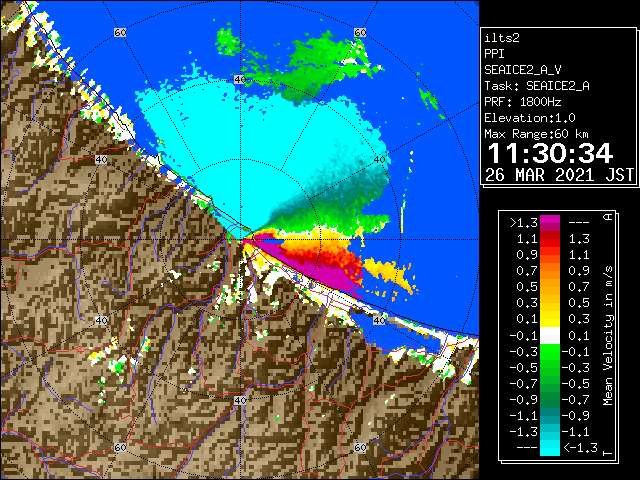Select the product name "SEAICE2_A_V"
Viewport: 640px width, 480px height.
click(x=525, y=70)
